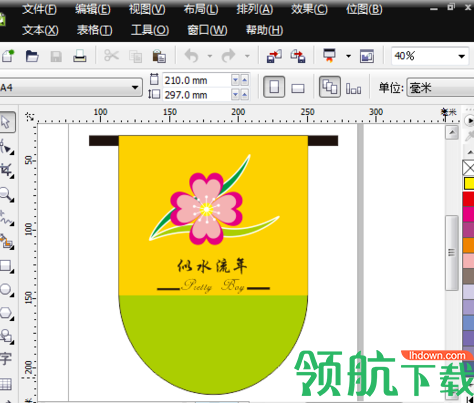Open the 帮助(H) menu
This screenshot has height=403, width=474.
264,31
